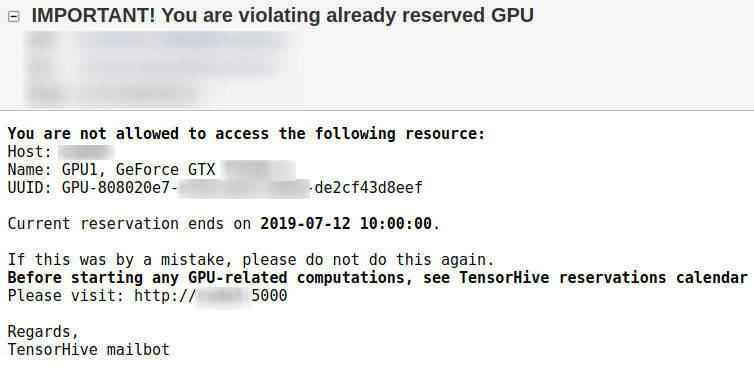The image size is (754, 375).
Task: Click the Host: label
Action: (30, 152)
